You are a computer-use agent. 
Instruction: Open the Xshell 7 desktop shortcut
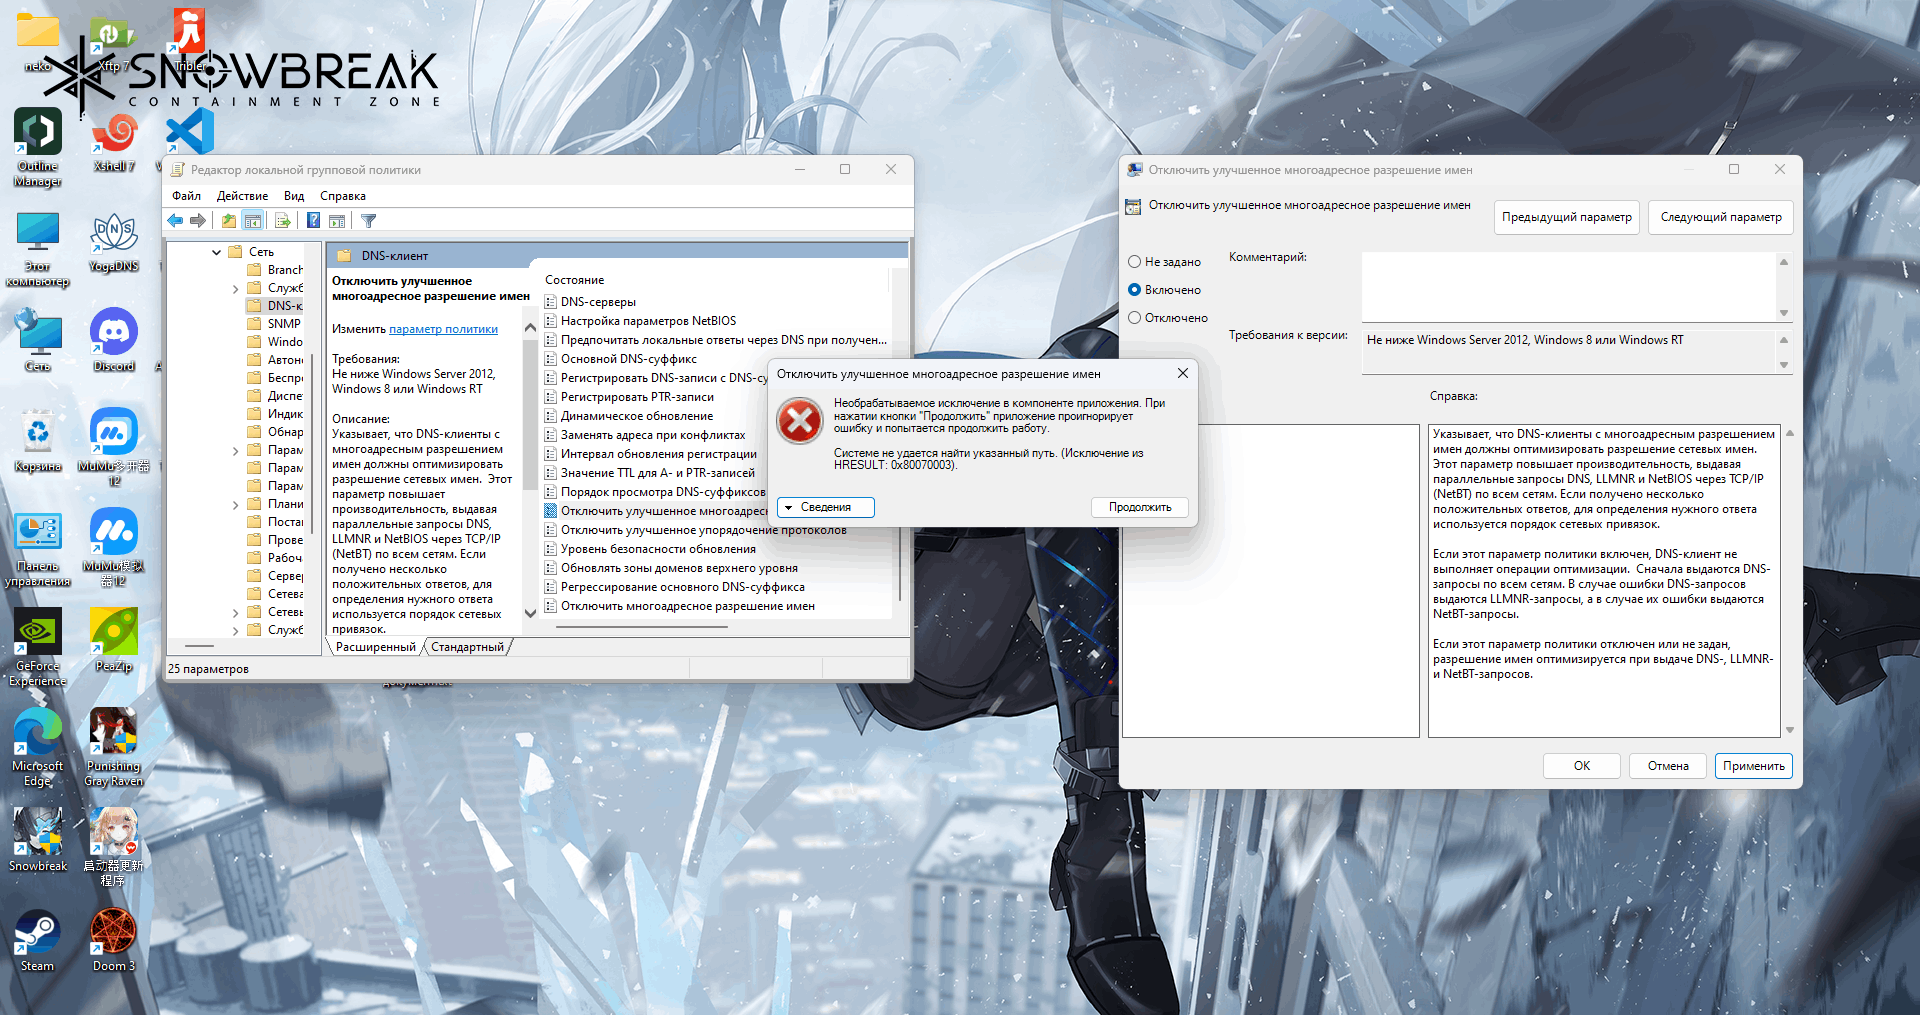click(x=114, y=141)
